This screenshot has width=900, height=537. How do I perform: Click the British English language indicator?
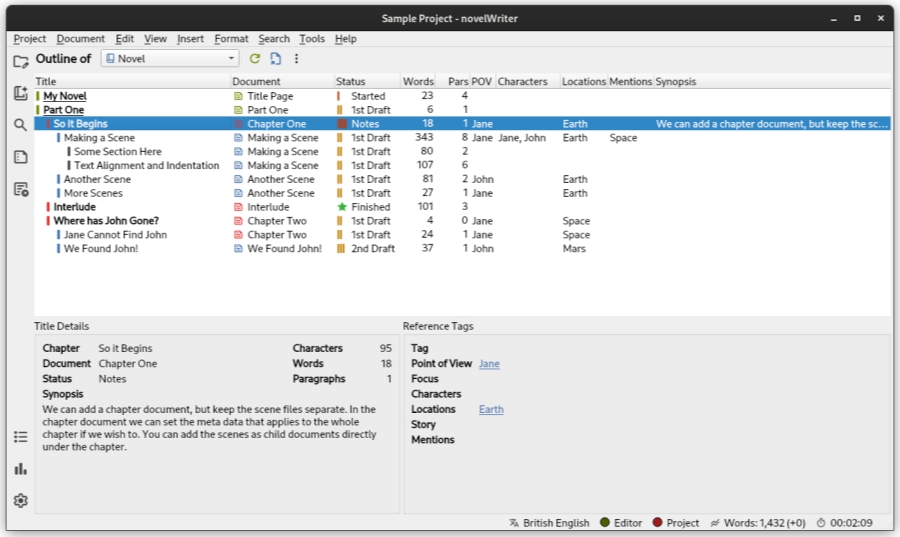coord(549,523)
